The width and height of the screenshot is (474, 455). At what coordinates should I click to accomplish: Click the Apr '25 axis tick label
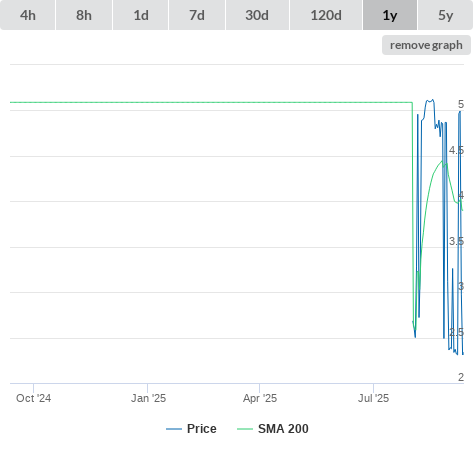[x=260, y=398]
